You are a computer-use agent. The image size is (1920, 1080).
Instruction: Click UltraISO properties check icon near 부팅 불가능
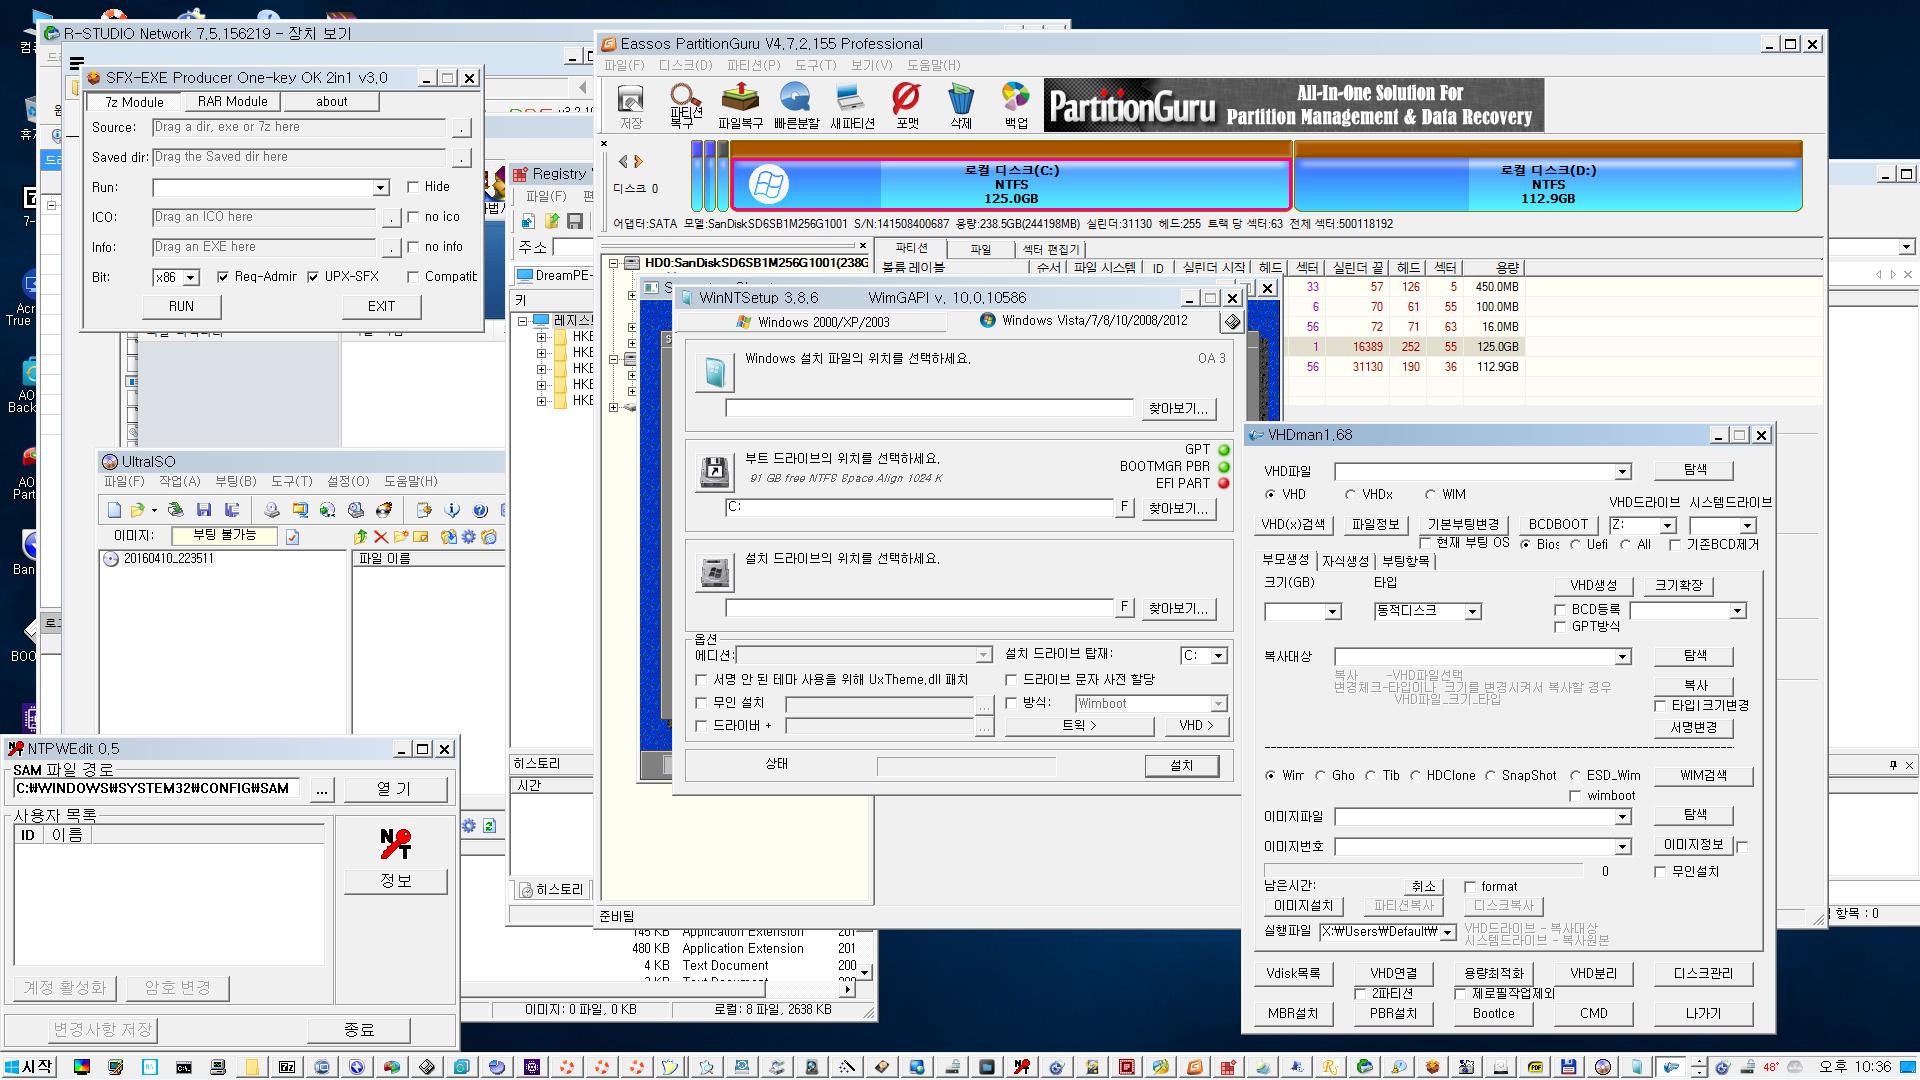pyautogui.click(x=292, y=537)
